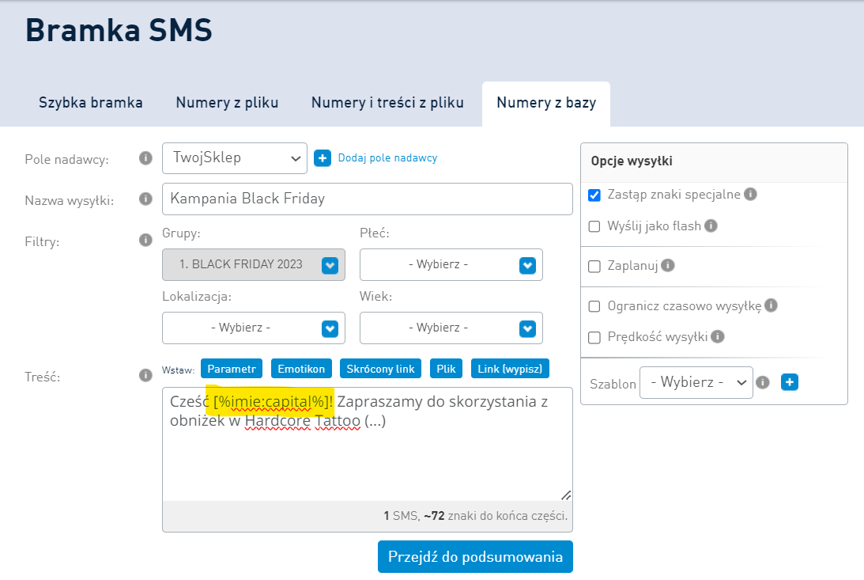This screenshot has height=580, width=864.
Task: Open the Szablon template dropdown
Action: 696,382
